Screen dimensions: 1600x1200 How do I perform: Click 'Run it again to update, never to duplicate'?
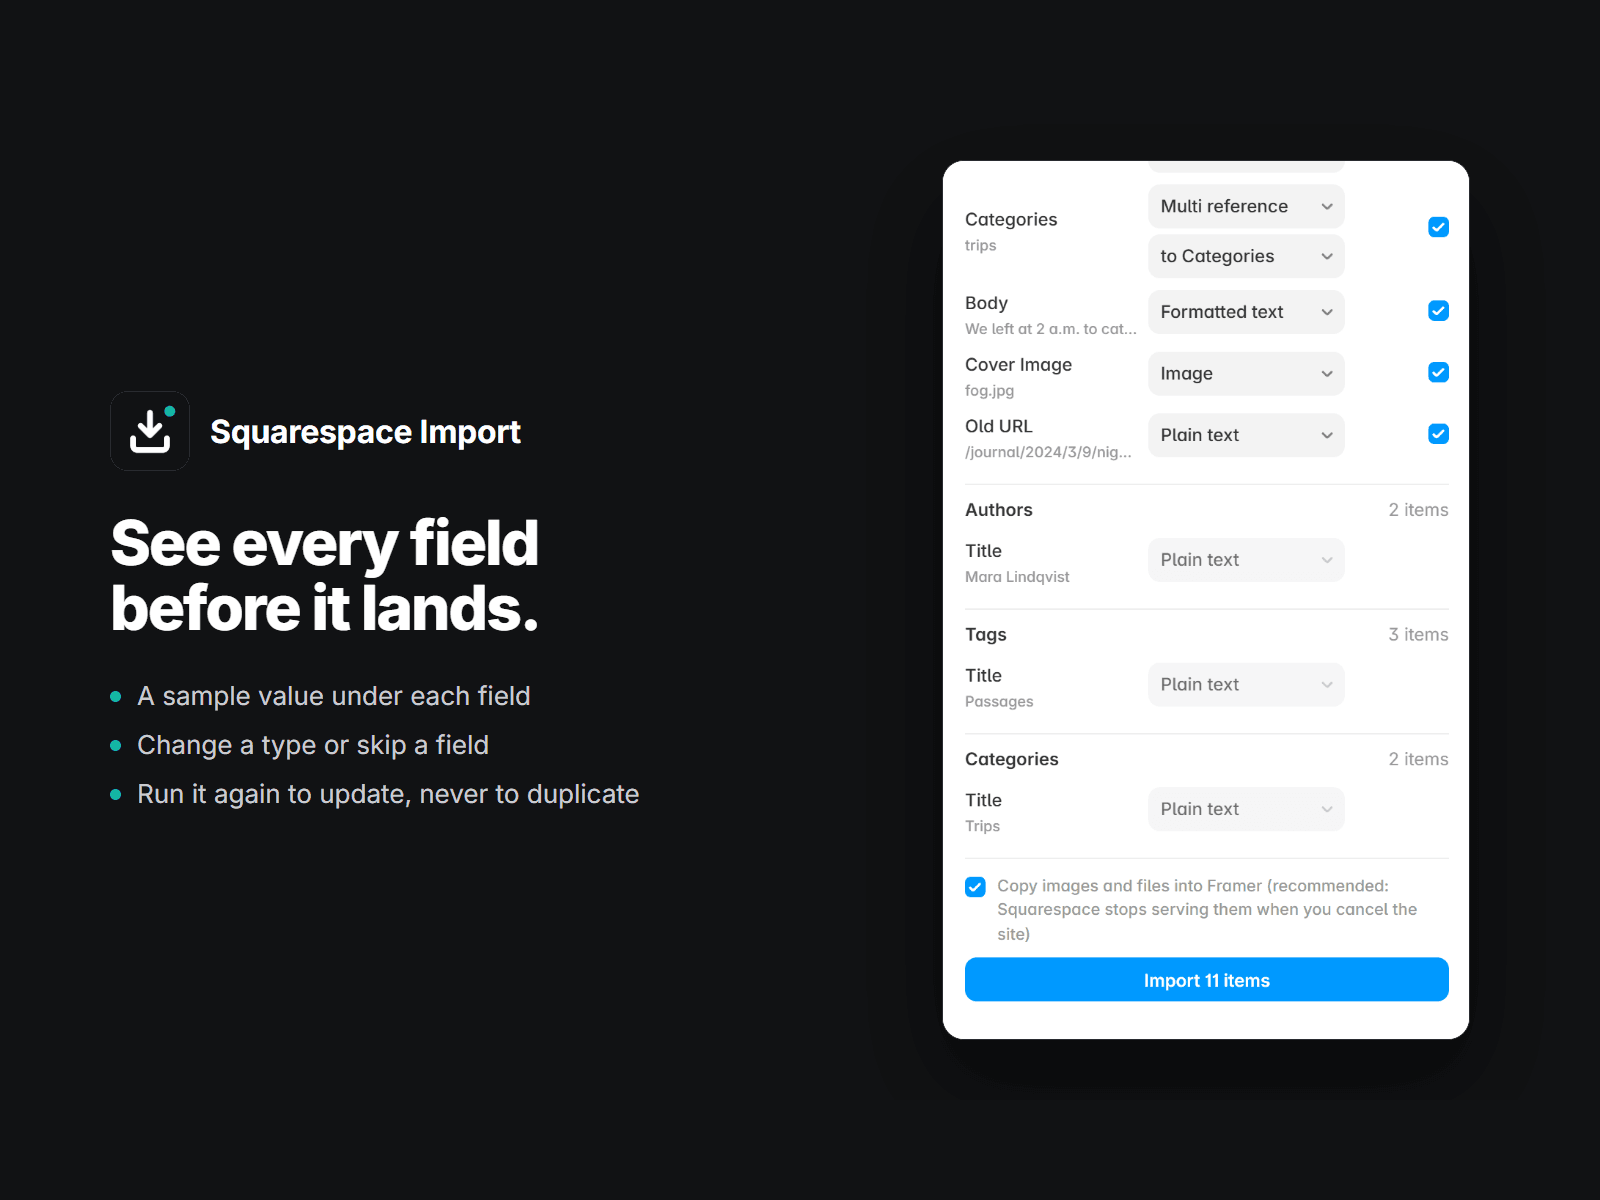[388, 794]
